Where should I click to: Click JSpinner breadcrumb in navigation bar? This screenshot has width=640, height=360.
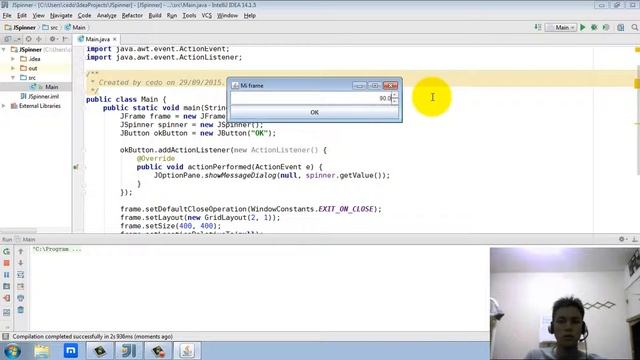click(20, 27)
